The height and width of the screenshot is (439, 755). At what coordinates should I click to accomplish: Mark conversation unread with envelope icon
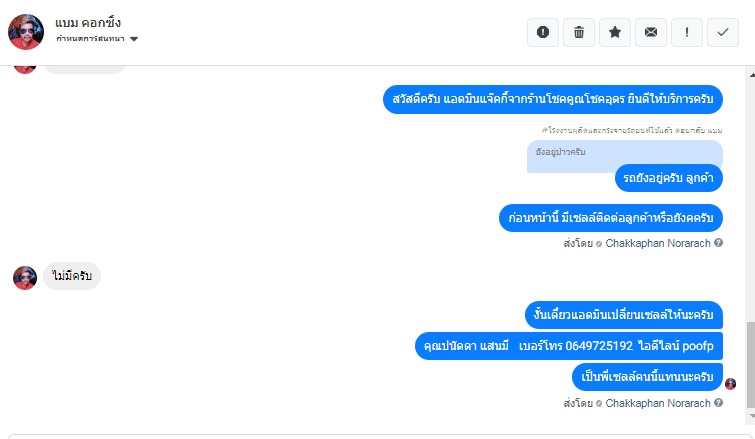click(651, 32)
